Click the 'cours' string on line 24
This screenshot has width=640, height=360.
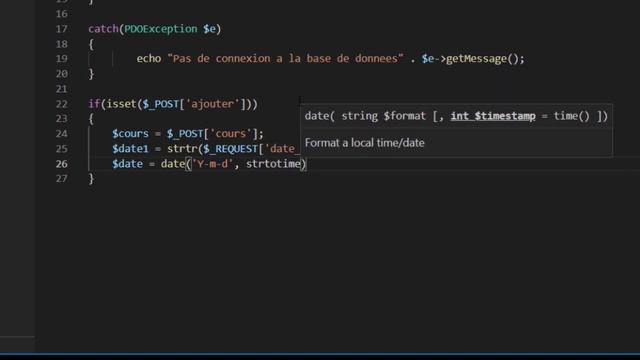231,134
